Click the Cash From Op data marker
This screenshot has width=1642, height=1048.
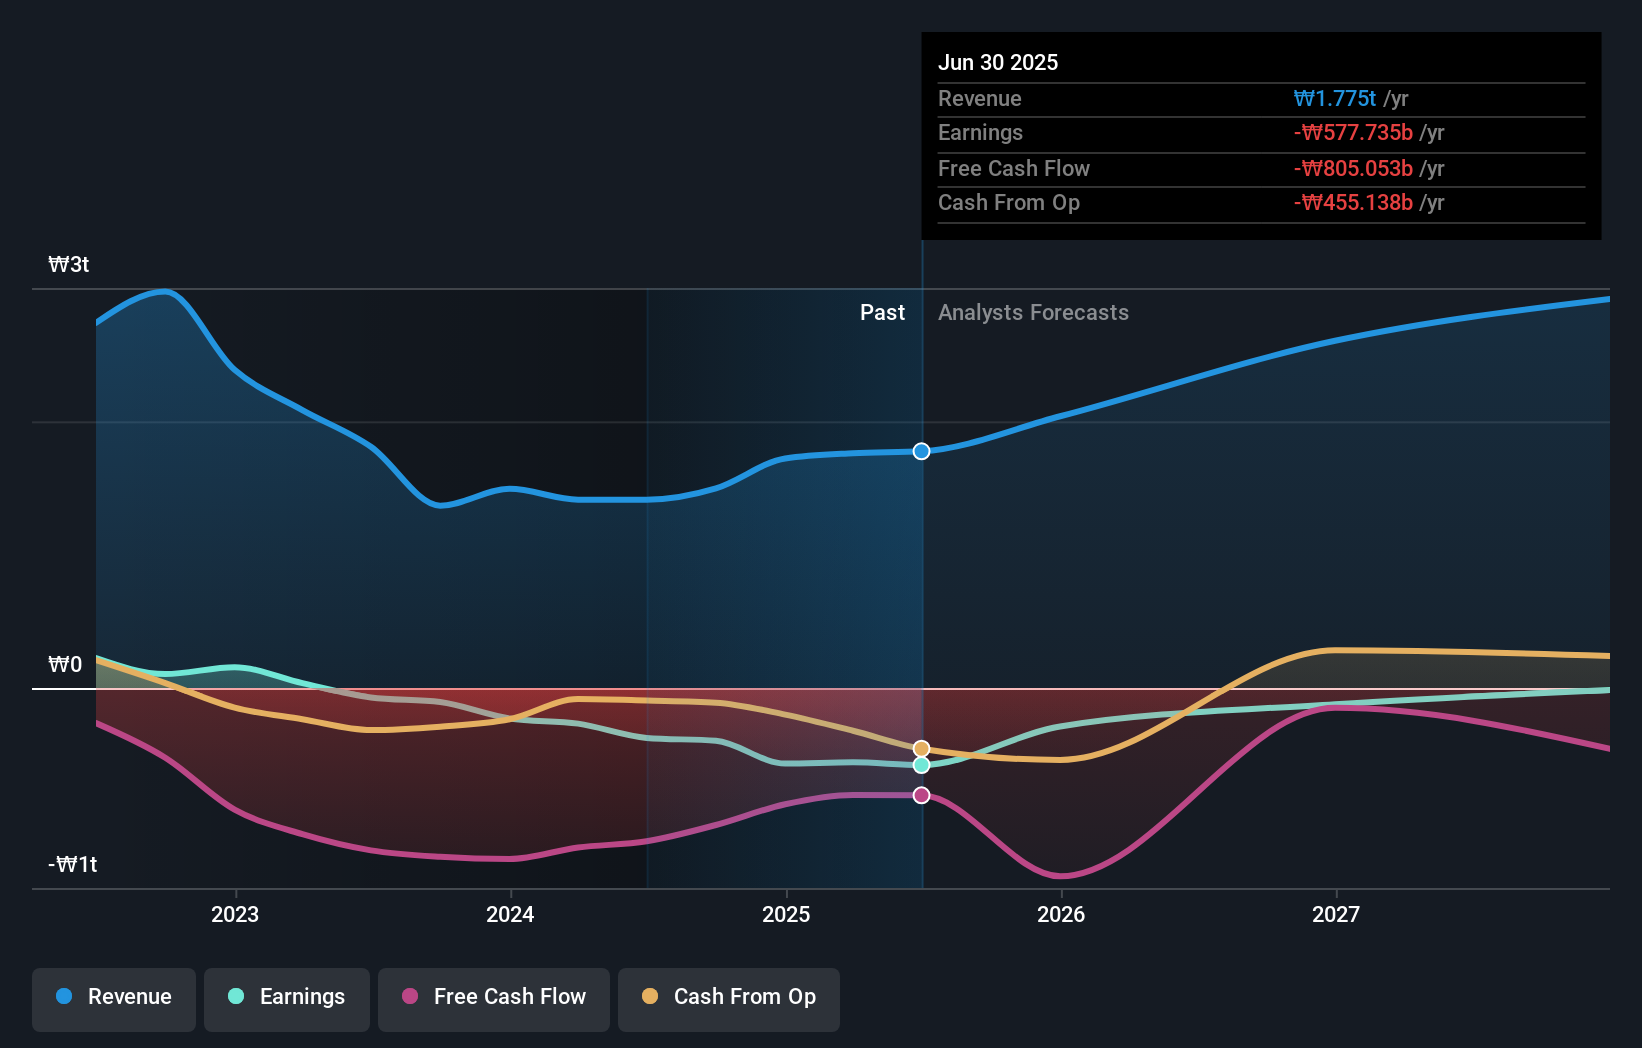tap(921, 747)
